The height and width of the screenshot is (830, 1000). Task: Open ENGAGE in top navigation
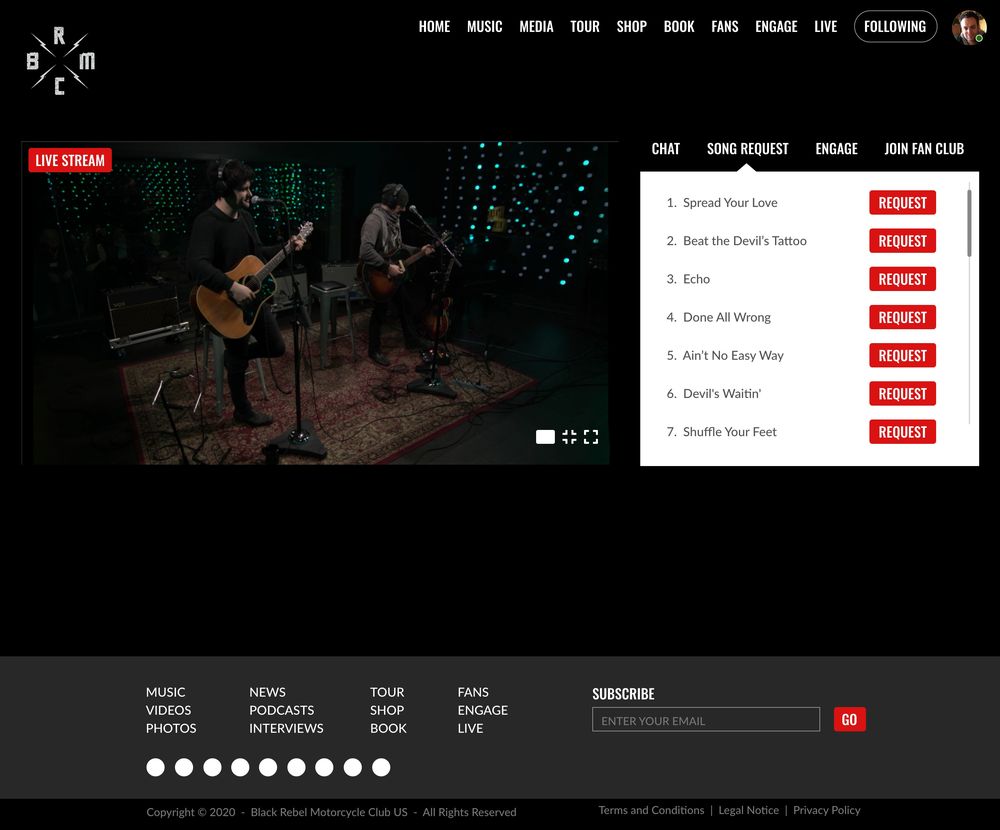776,26
